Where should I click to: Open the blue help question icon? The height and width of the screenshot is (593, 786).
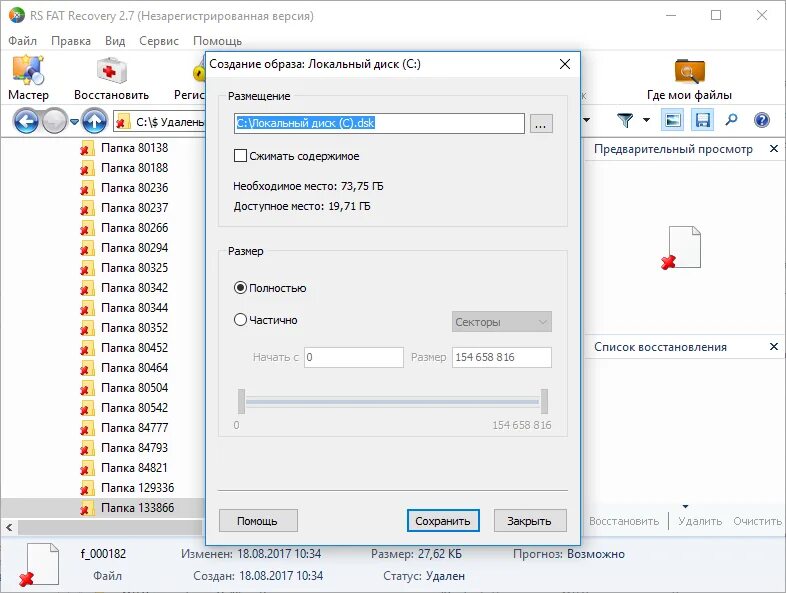761,120
